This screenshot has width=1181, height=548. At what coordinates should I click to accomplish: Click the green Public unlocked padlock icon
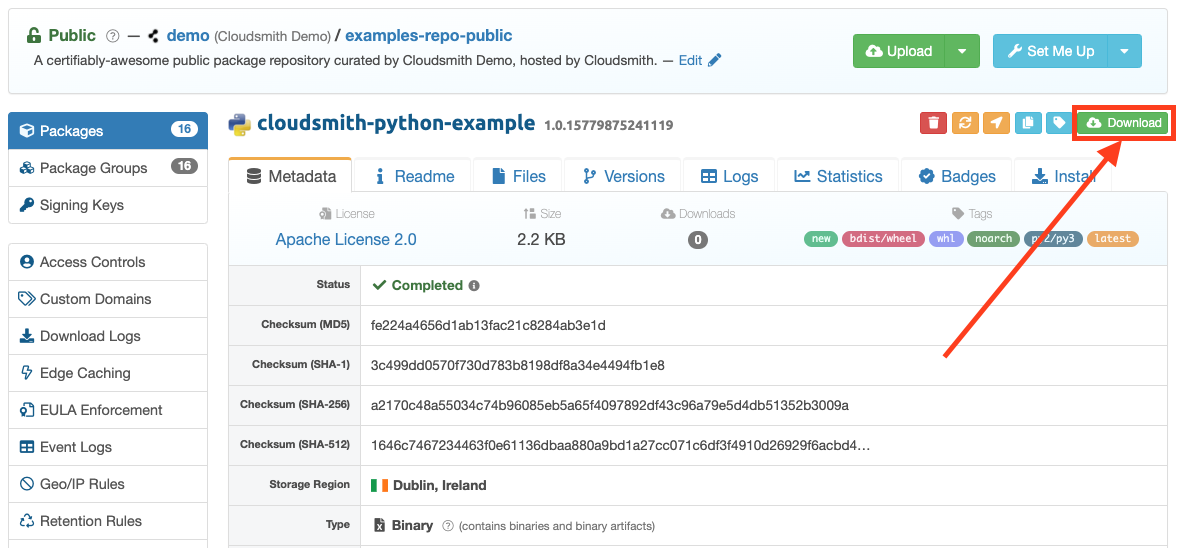coord(33,35)
